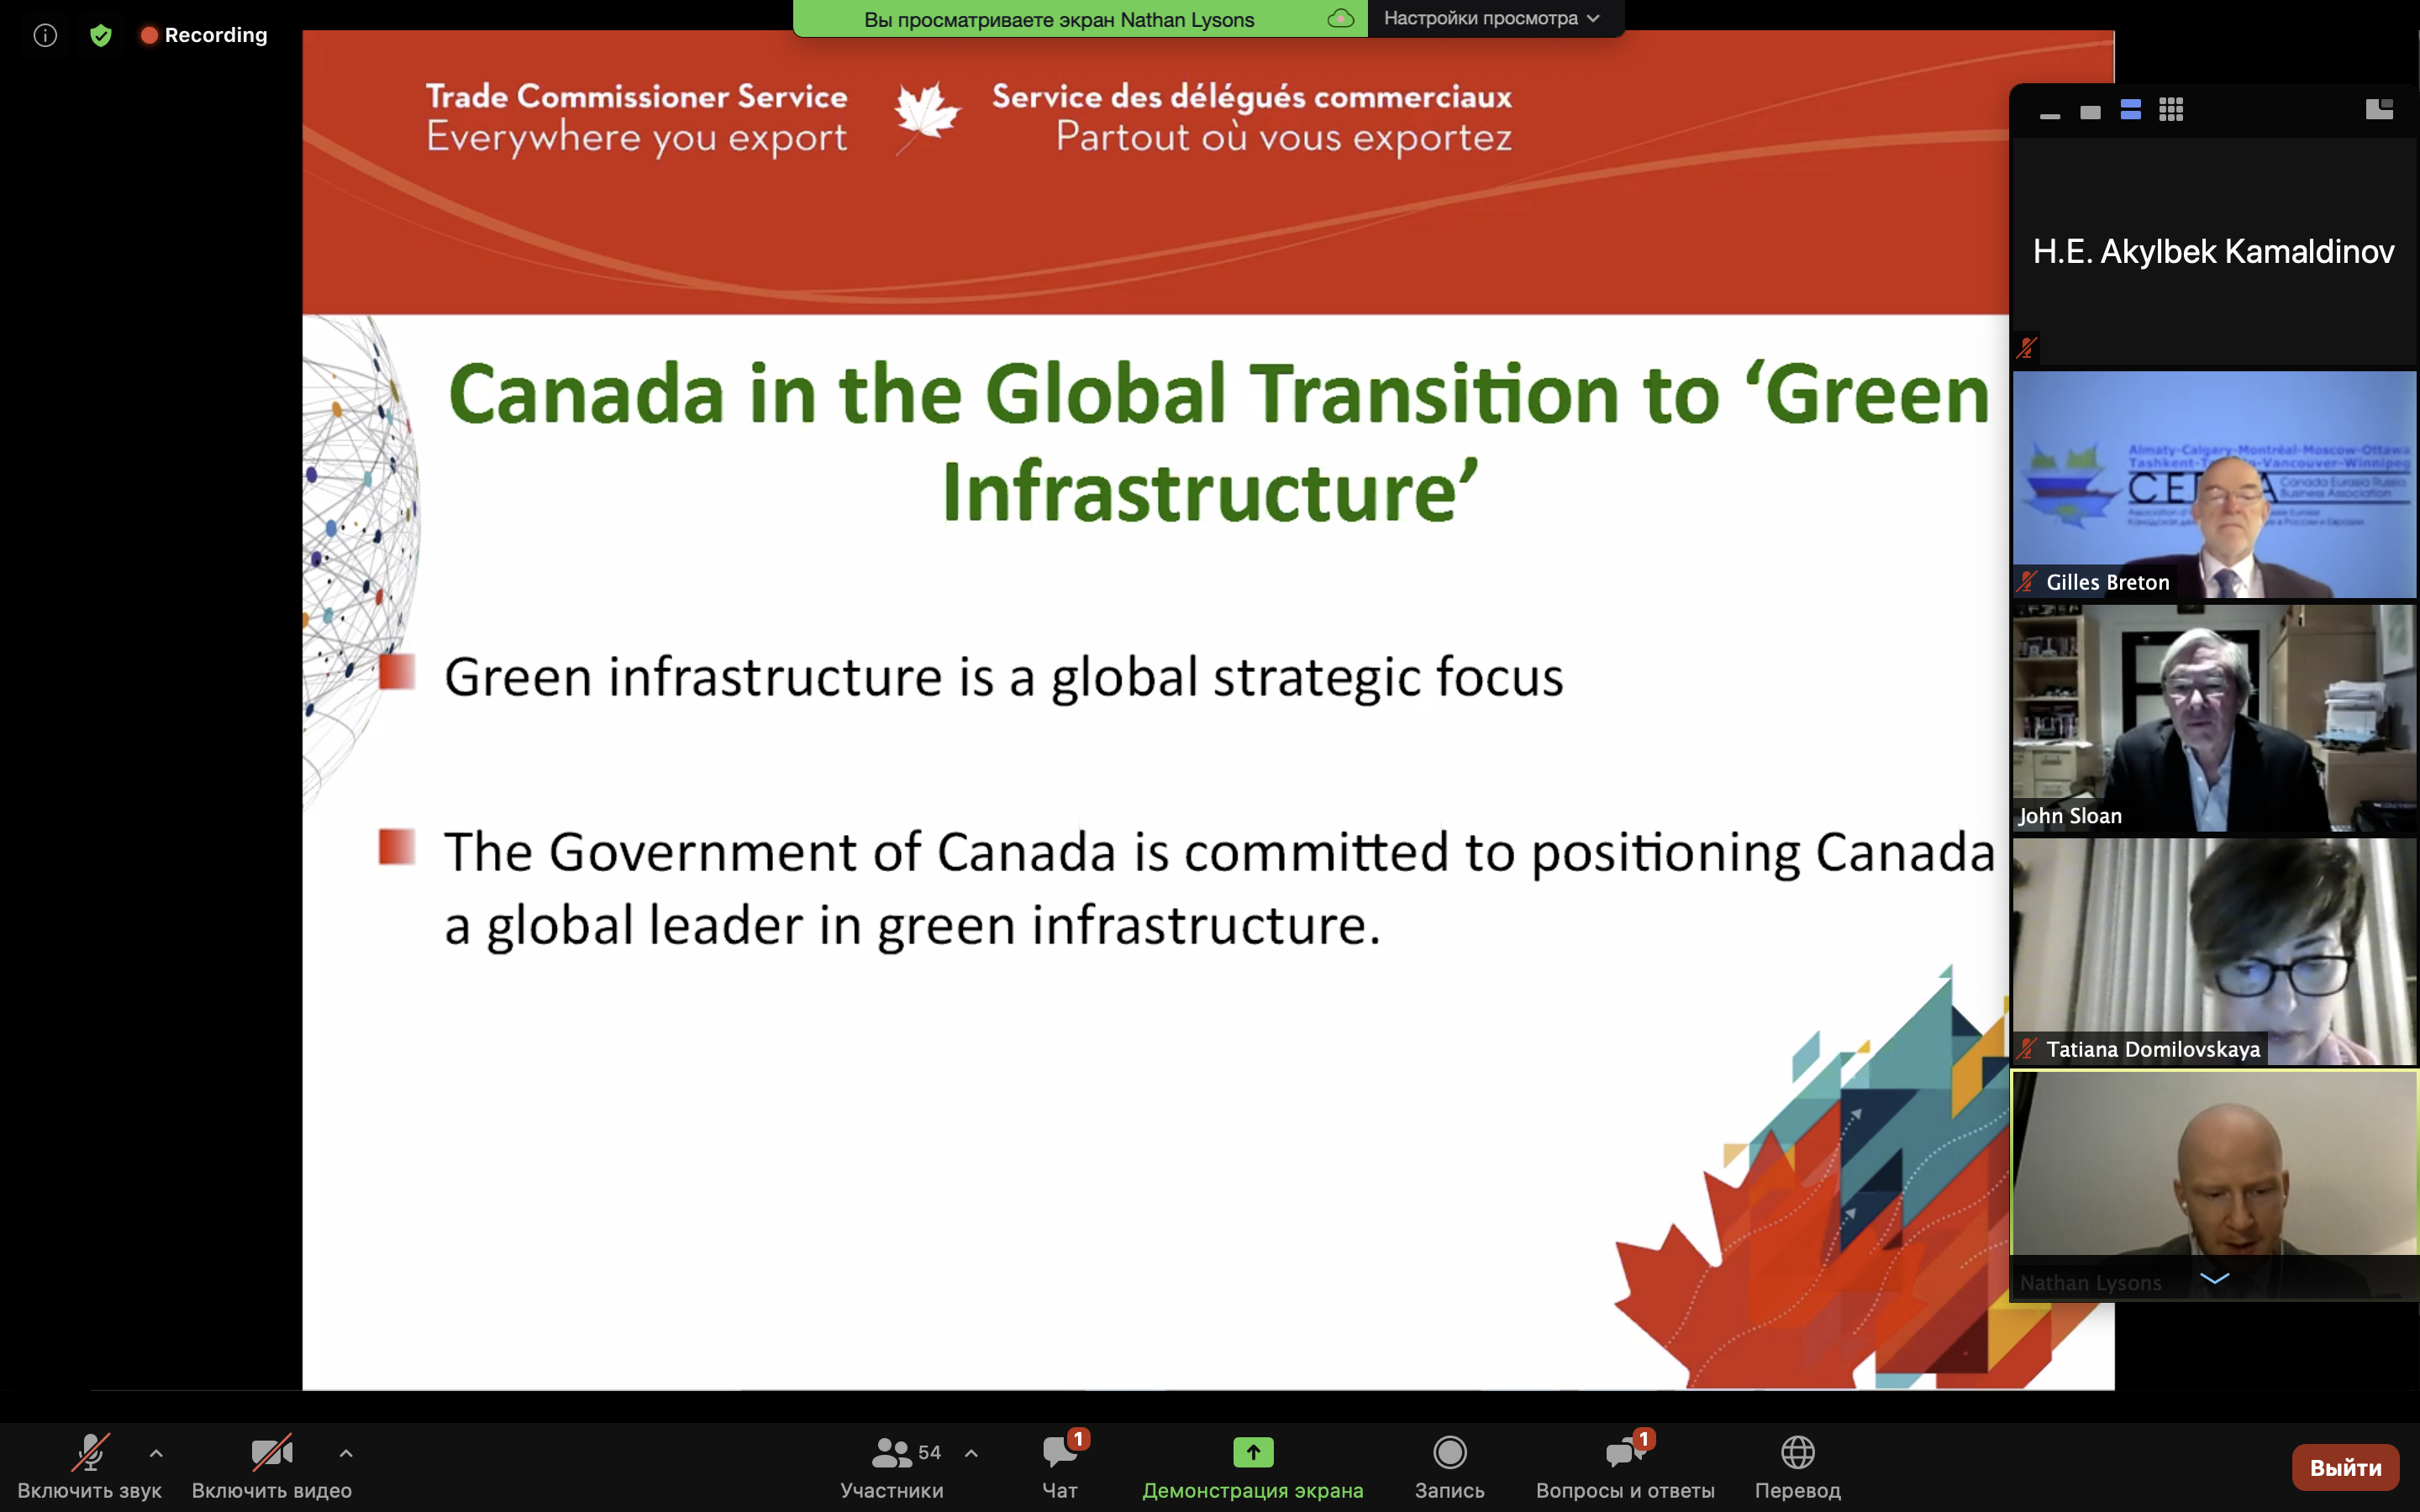Click the Запись record button
2420x1512 pixels.
tap(1449, 1467)
